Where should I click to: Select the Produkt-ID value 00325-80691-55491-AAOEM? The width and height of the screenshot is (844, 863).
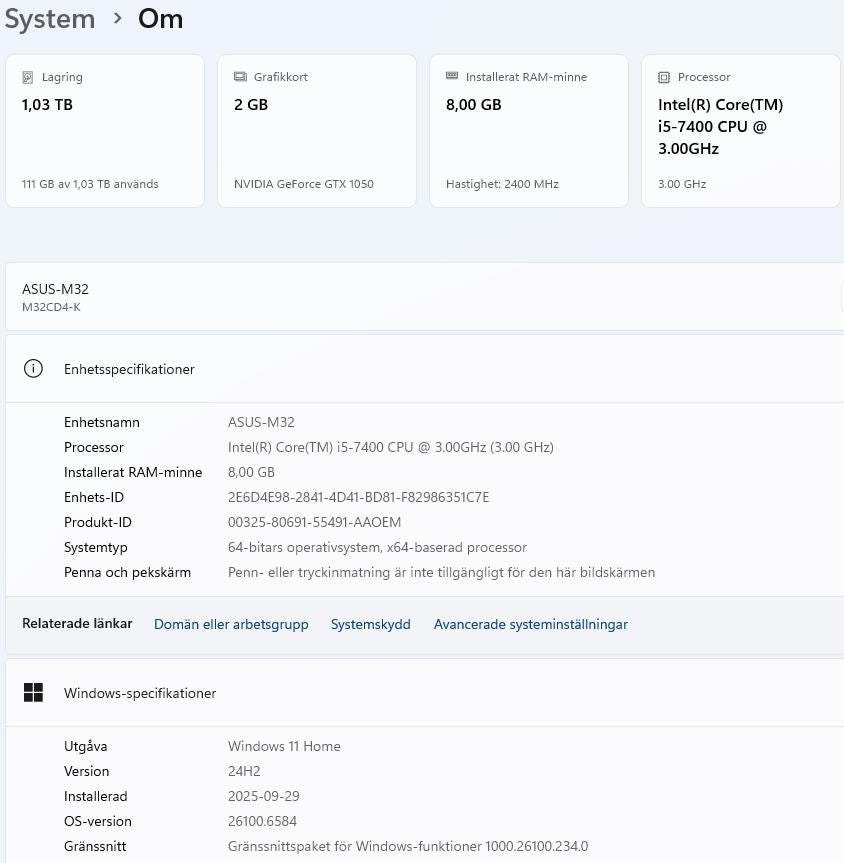(314, 522)
